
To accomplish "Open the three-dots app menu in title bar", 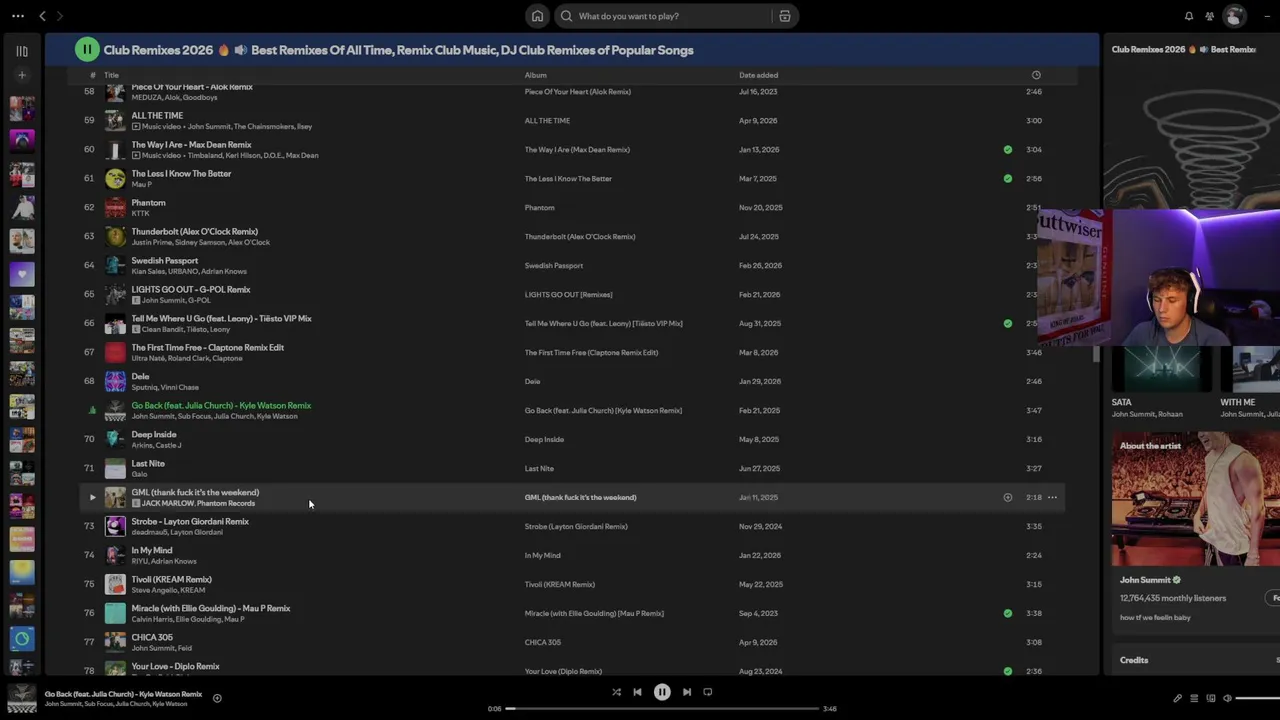I will tap(18, 16).
